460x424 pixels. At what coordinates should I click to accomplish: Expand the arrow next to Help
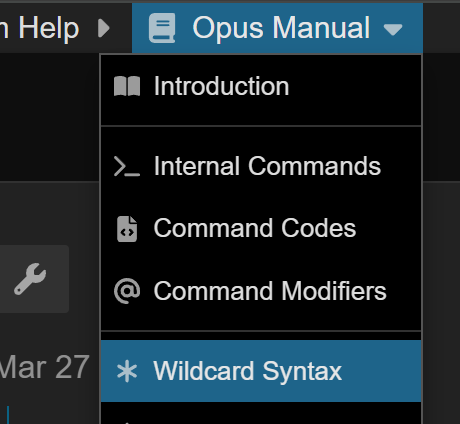click(x=104, y=28)
